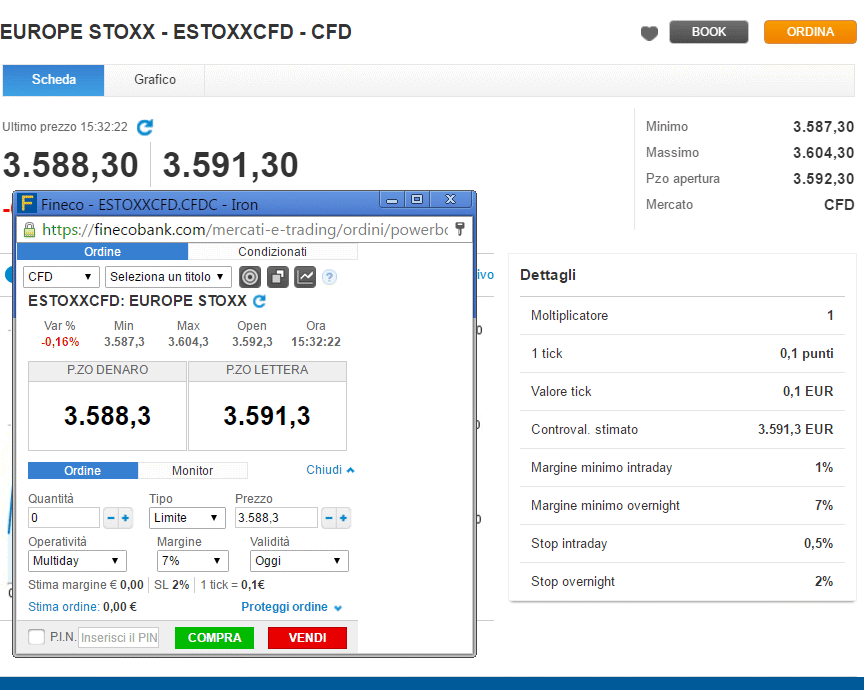Minimize the Fineco popup window
864x690 pixels.
(392, 200)
